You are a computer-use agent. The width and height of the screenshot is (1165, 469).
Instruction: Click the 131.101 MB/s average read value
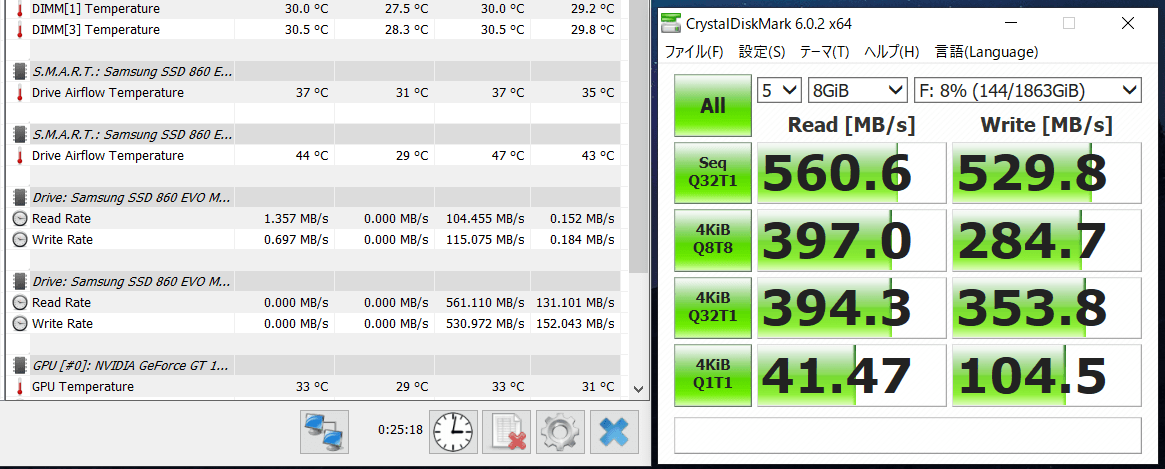coord(575,303)
